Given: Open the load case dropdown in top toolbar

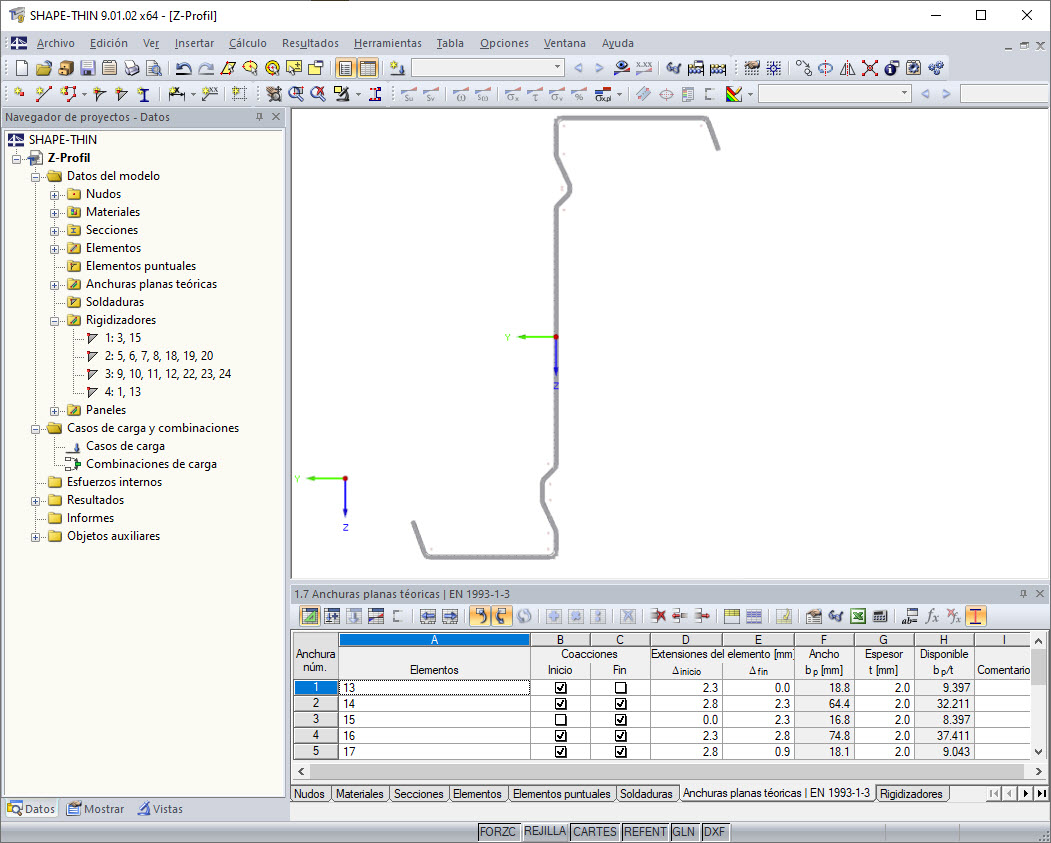Looking at the screenshot, I should pos(557,68).
